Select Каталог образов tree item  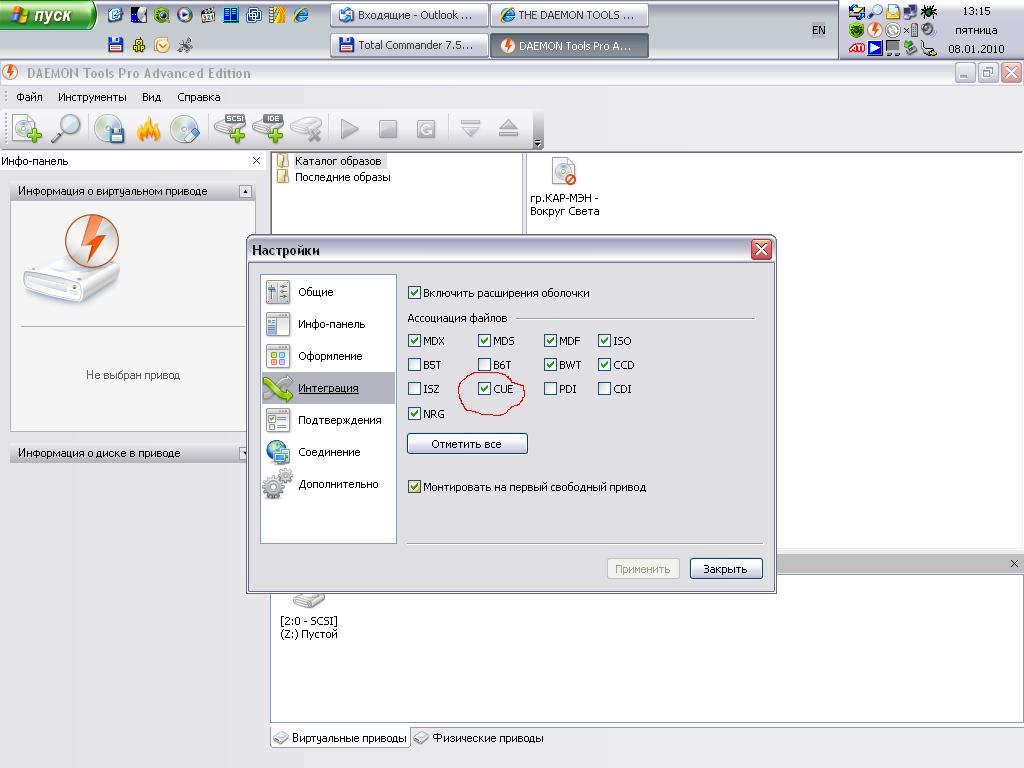coord(337,161)
